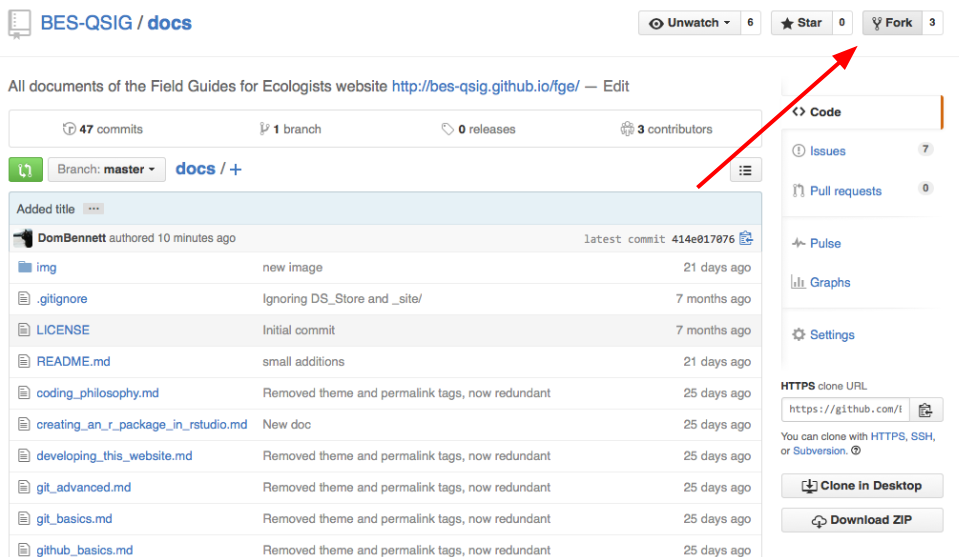Switch clone URL to Subversion

[x=820, y=451]
